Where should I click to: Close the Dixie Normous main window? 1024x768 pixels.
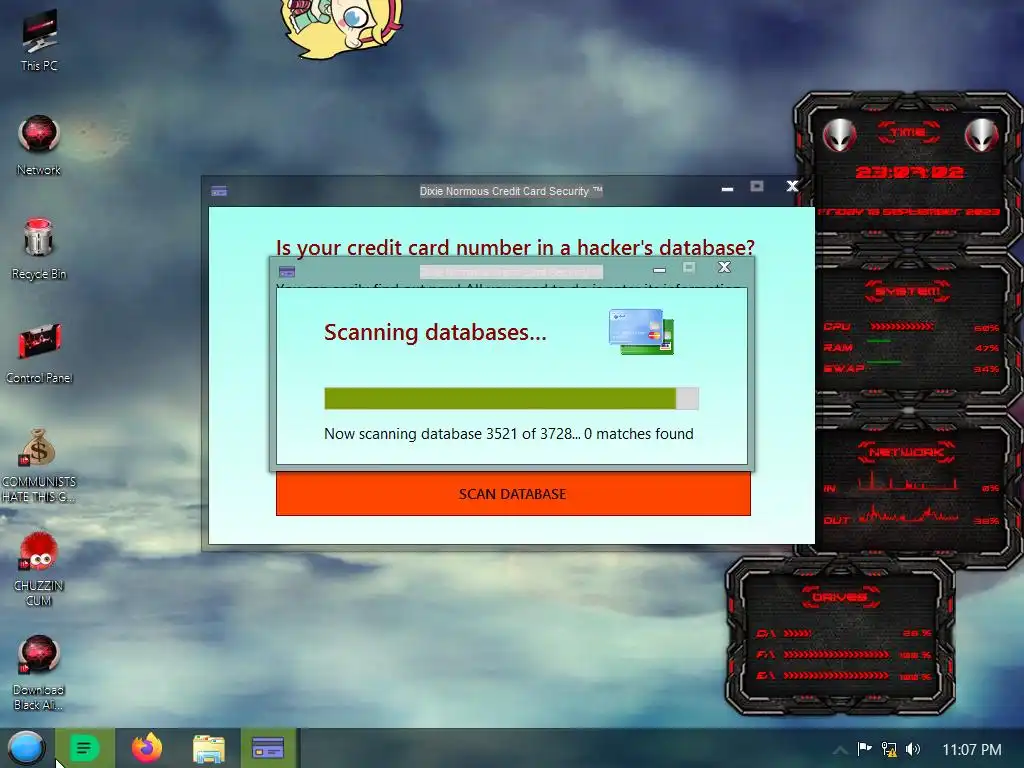pos(792,186)
